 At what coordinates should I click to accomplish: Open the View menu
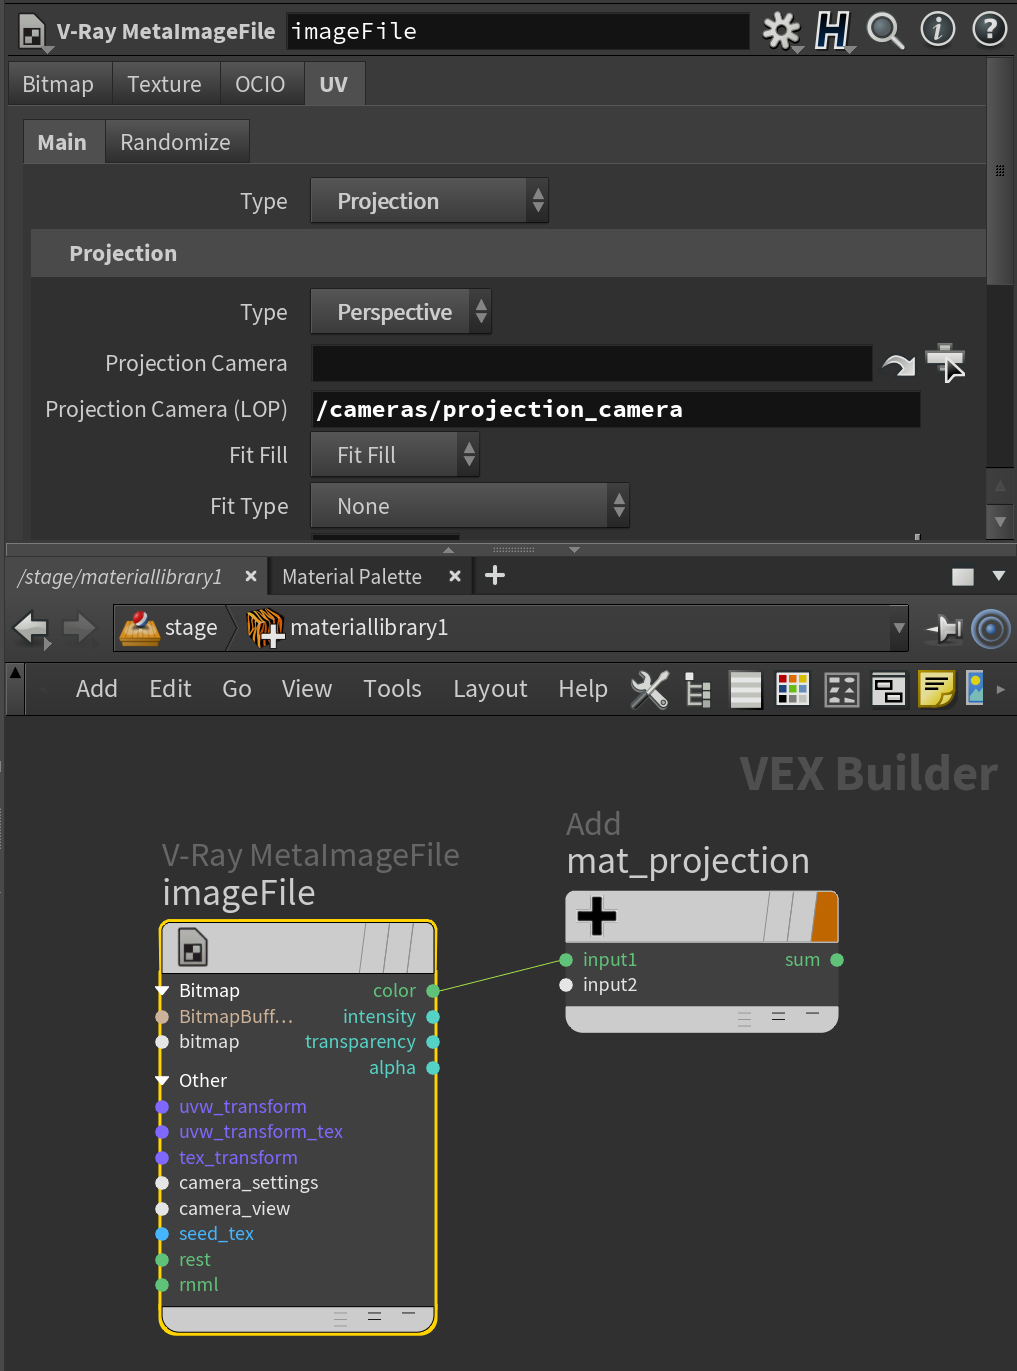click(307, 689)
